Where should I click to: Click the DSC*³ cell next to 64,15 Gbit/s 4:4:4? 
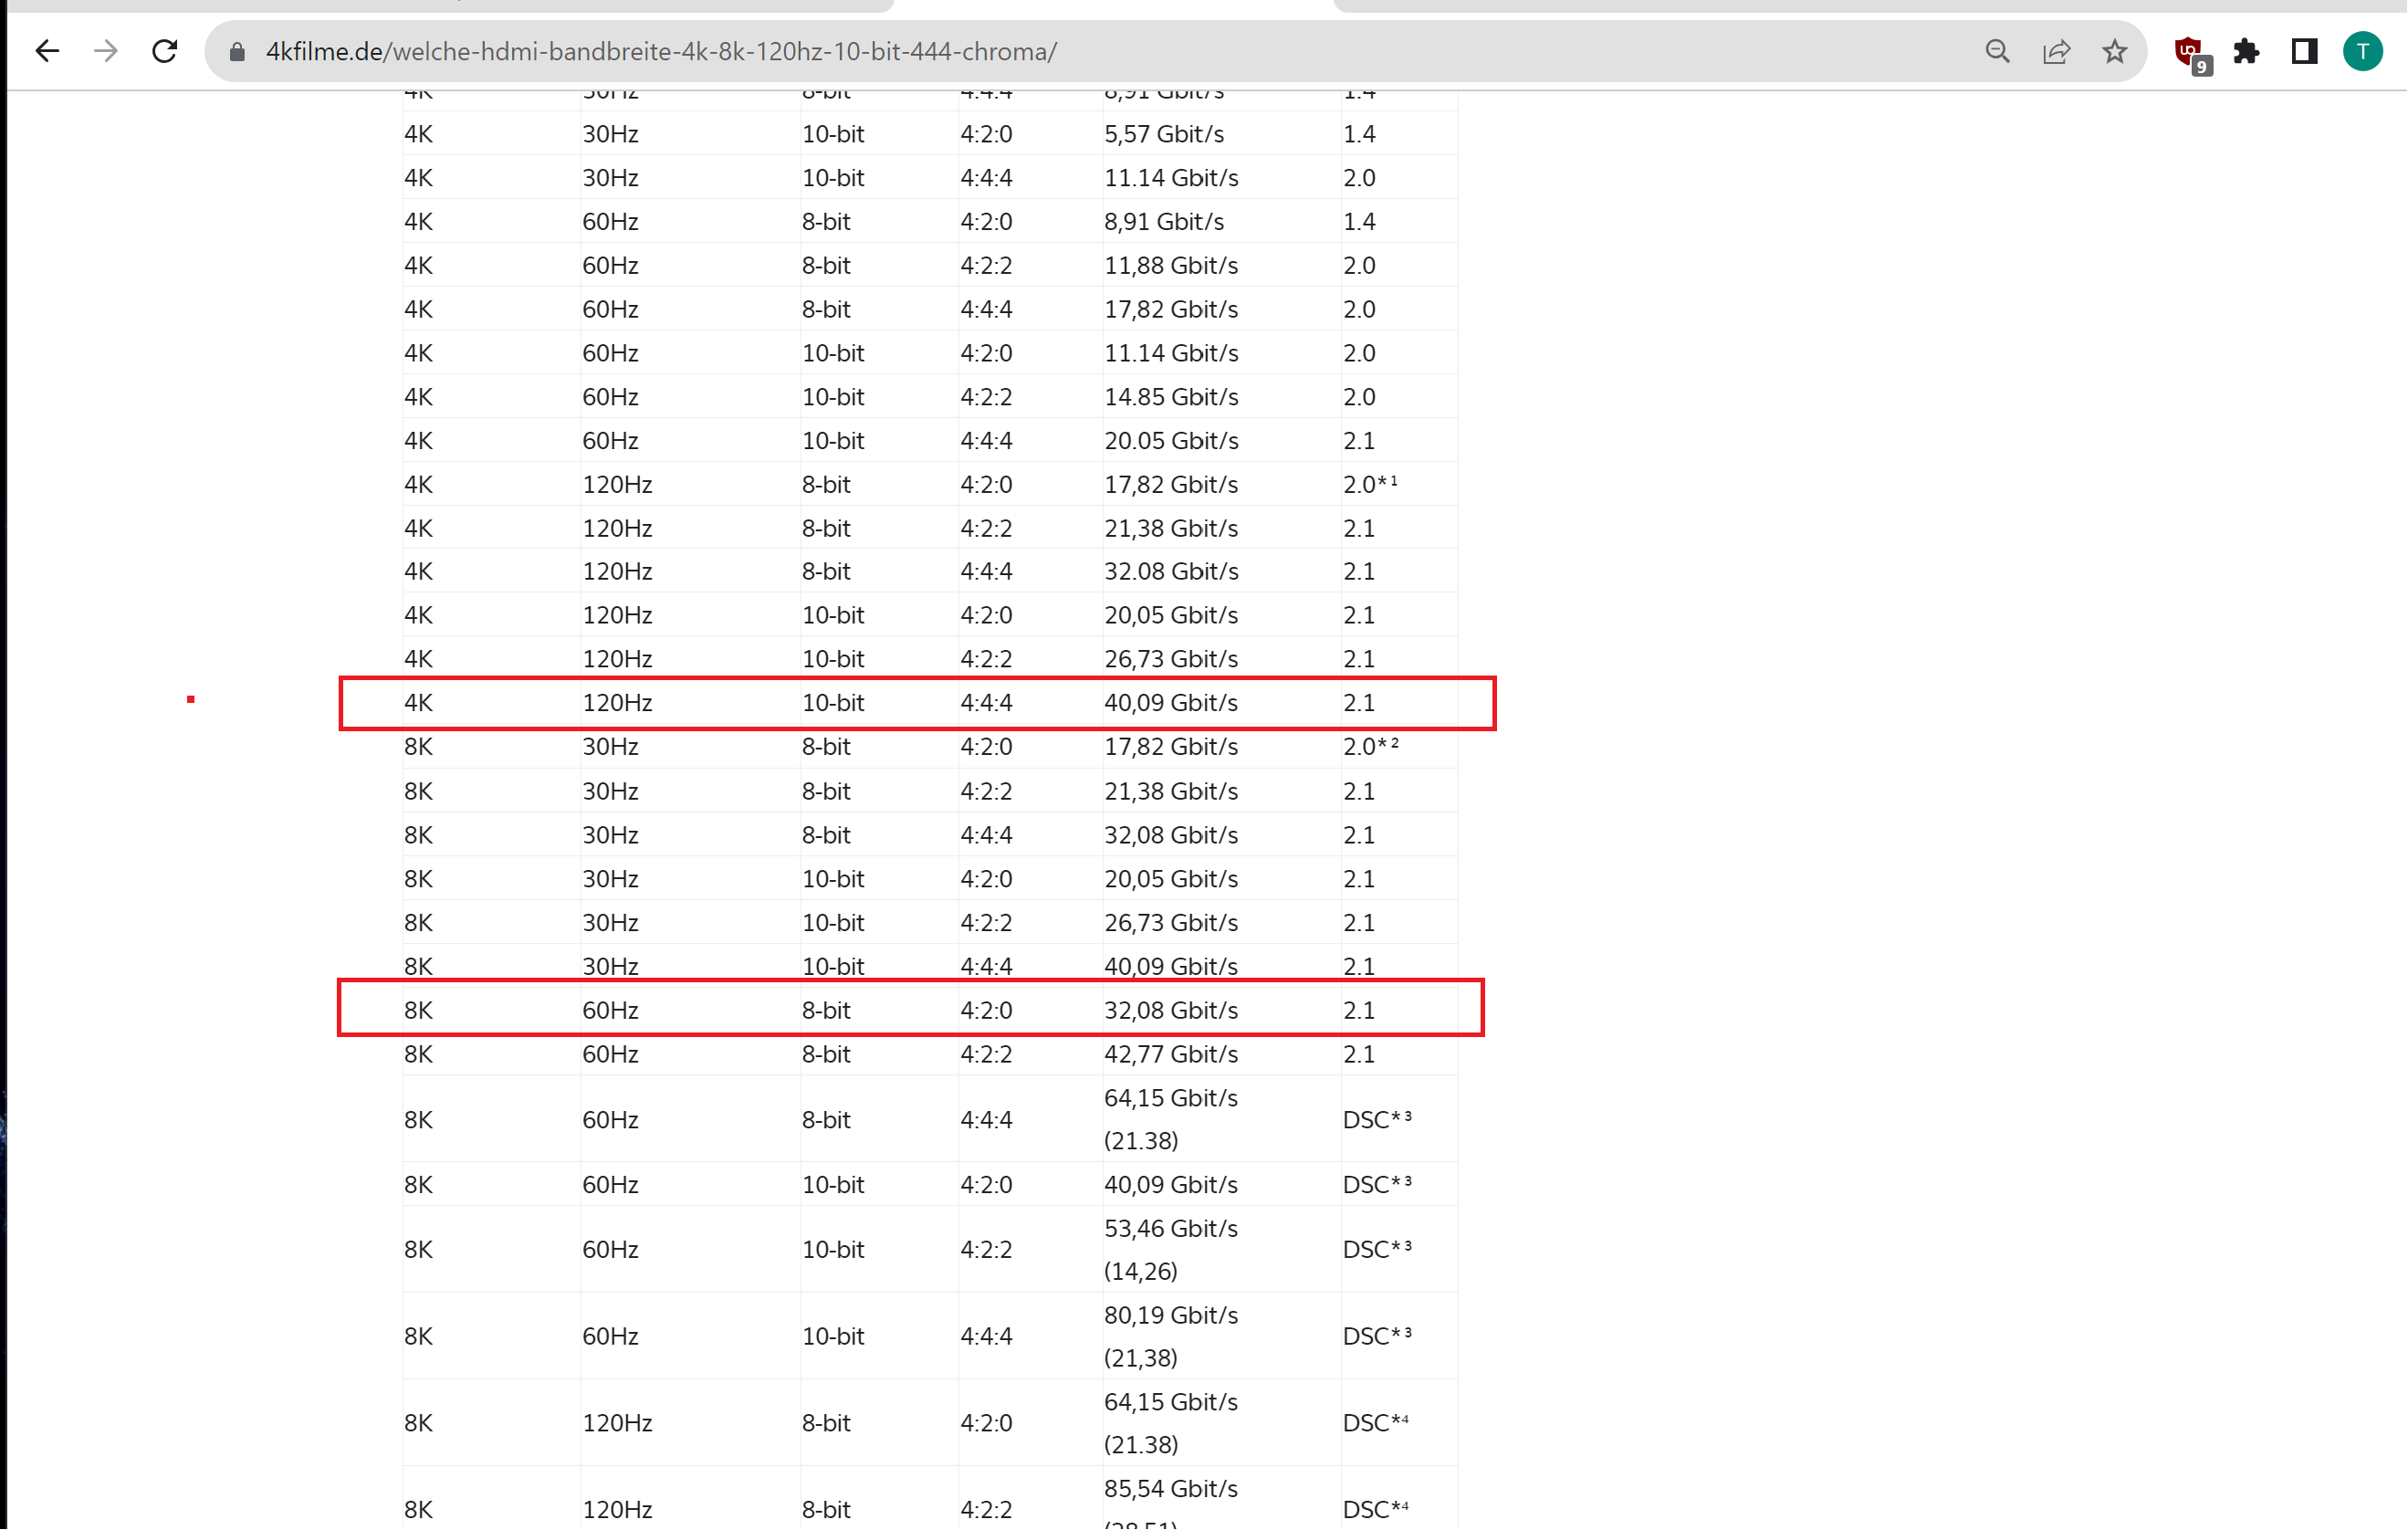point(1376,1119)
